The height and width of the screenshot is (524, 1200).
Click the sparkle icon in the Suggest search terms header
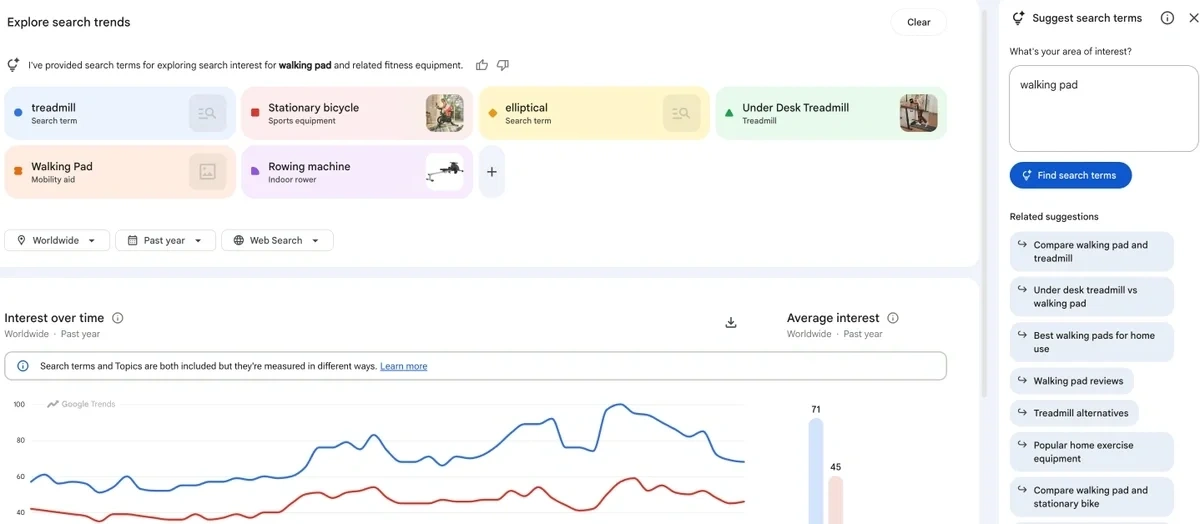point(1018,18)
